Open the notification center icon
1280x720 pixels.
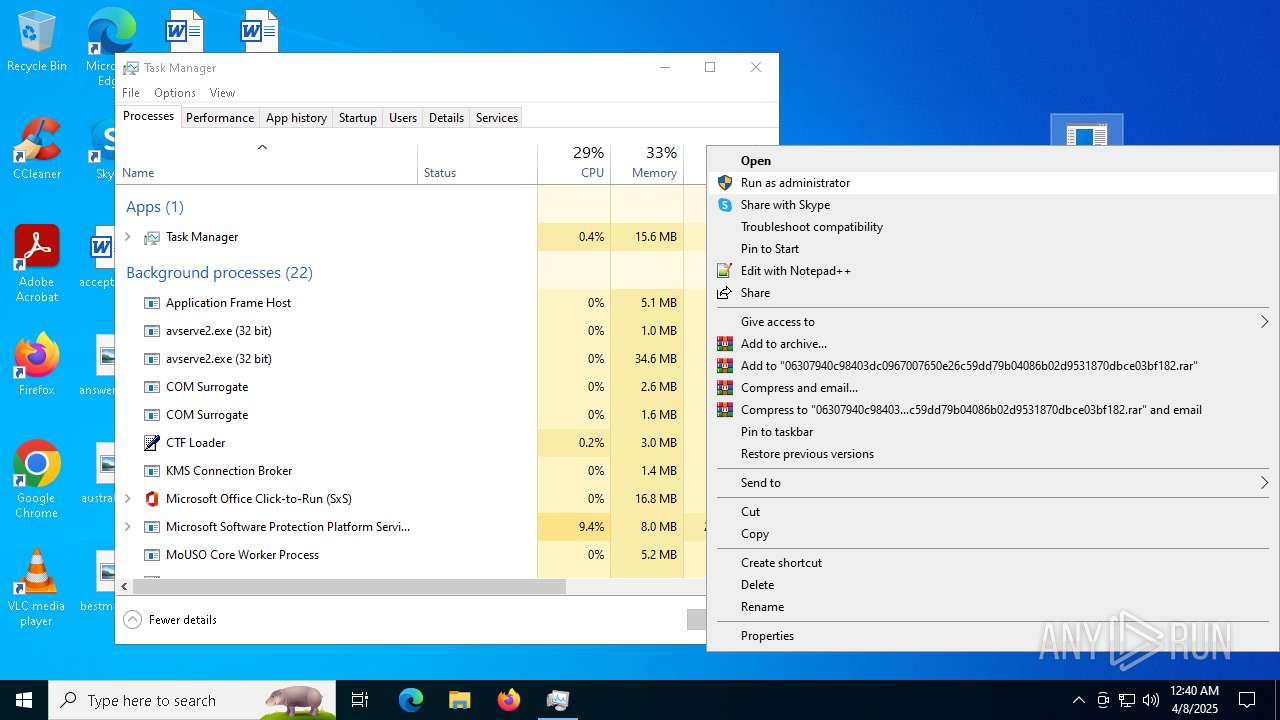pos(1247,700)
